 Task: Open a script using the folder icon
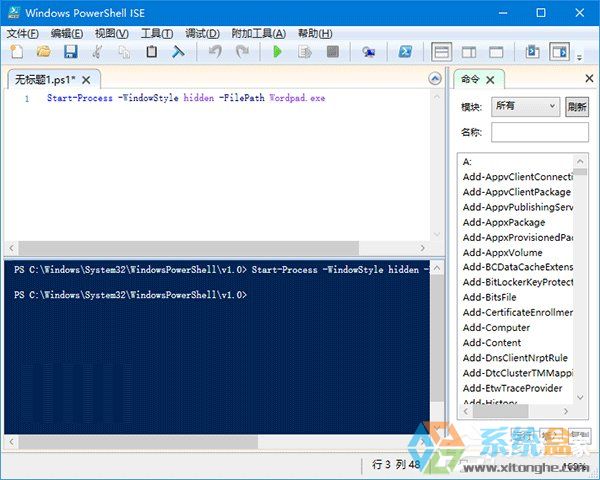coord(44,51)
